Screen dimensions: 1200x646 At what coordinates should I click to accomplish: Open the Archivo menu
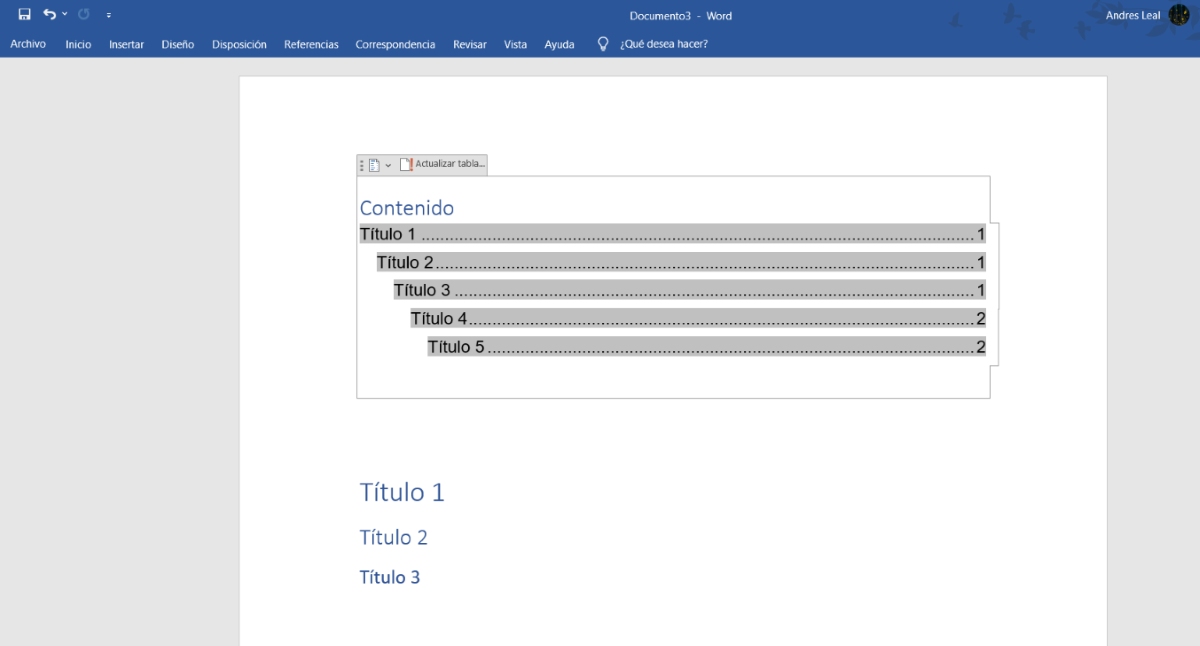tap(28, 44)
